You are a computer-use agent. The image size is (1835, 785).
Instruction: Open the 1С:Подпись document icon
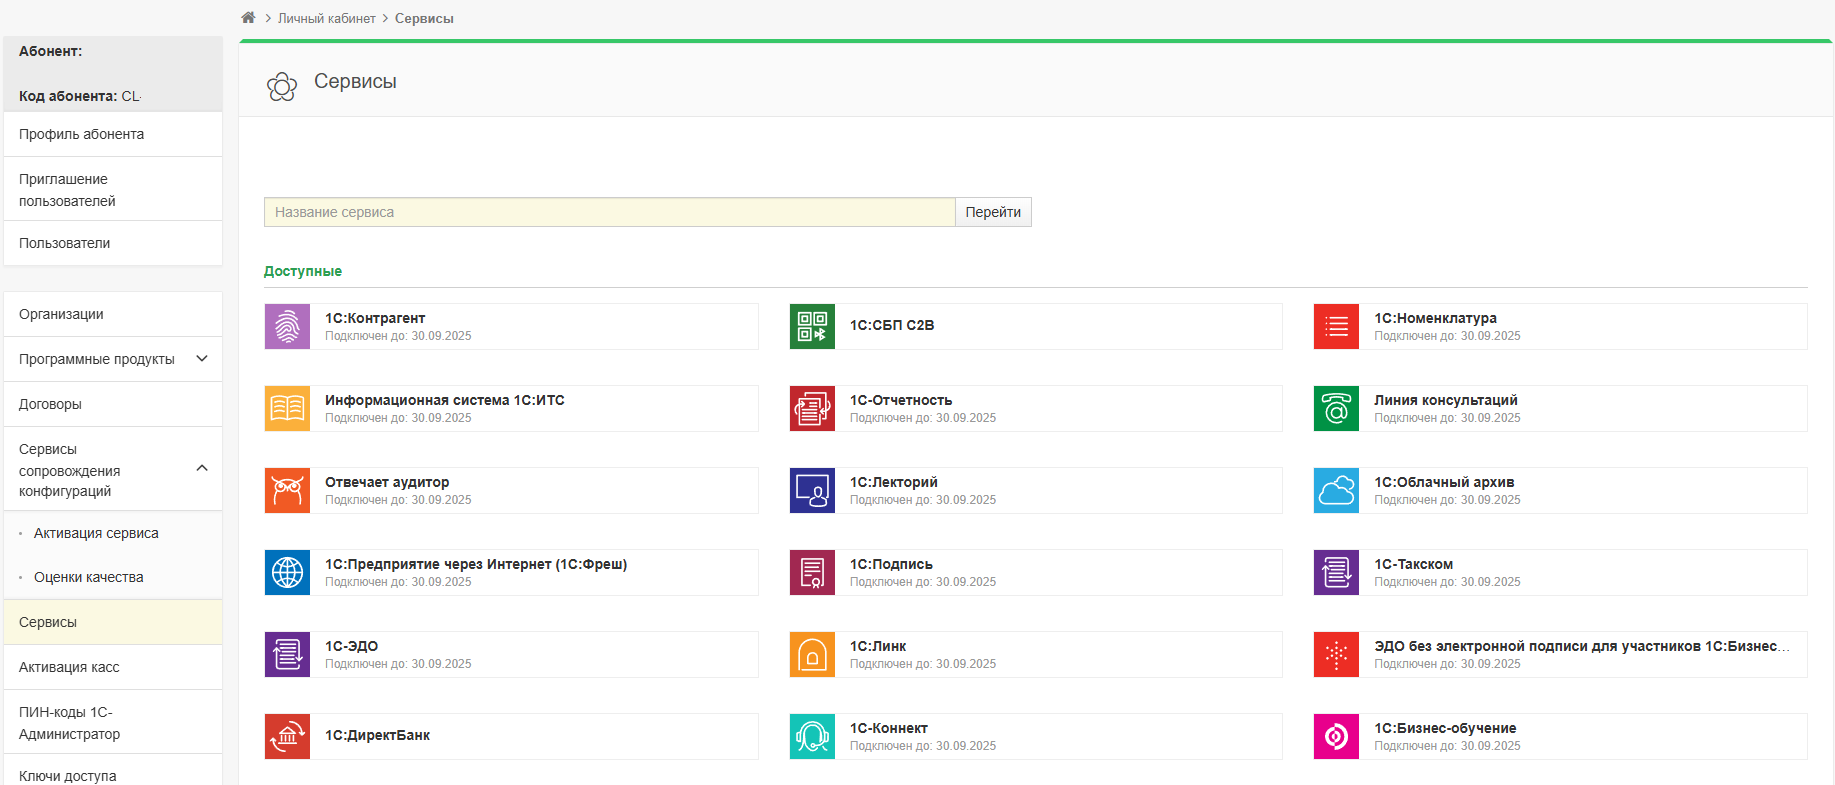tap(812, 572)
